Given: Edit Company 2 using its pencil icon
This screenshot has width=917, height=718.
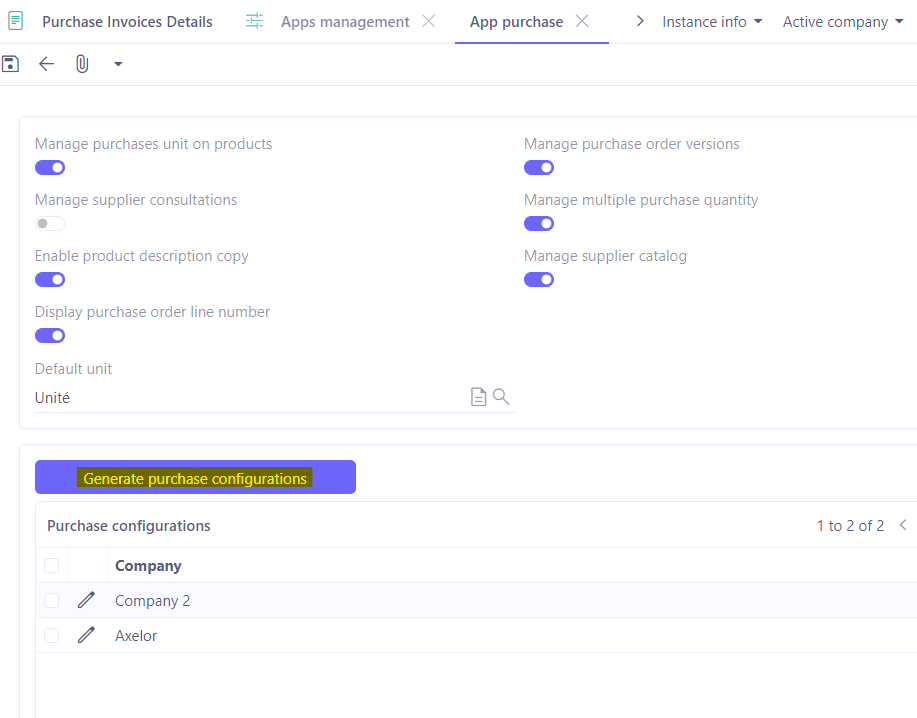Looking at the screenshot, I should pos(86,600).
